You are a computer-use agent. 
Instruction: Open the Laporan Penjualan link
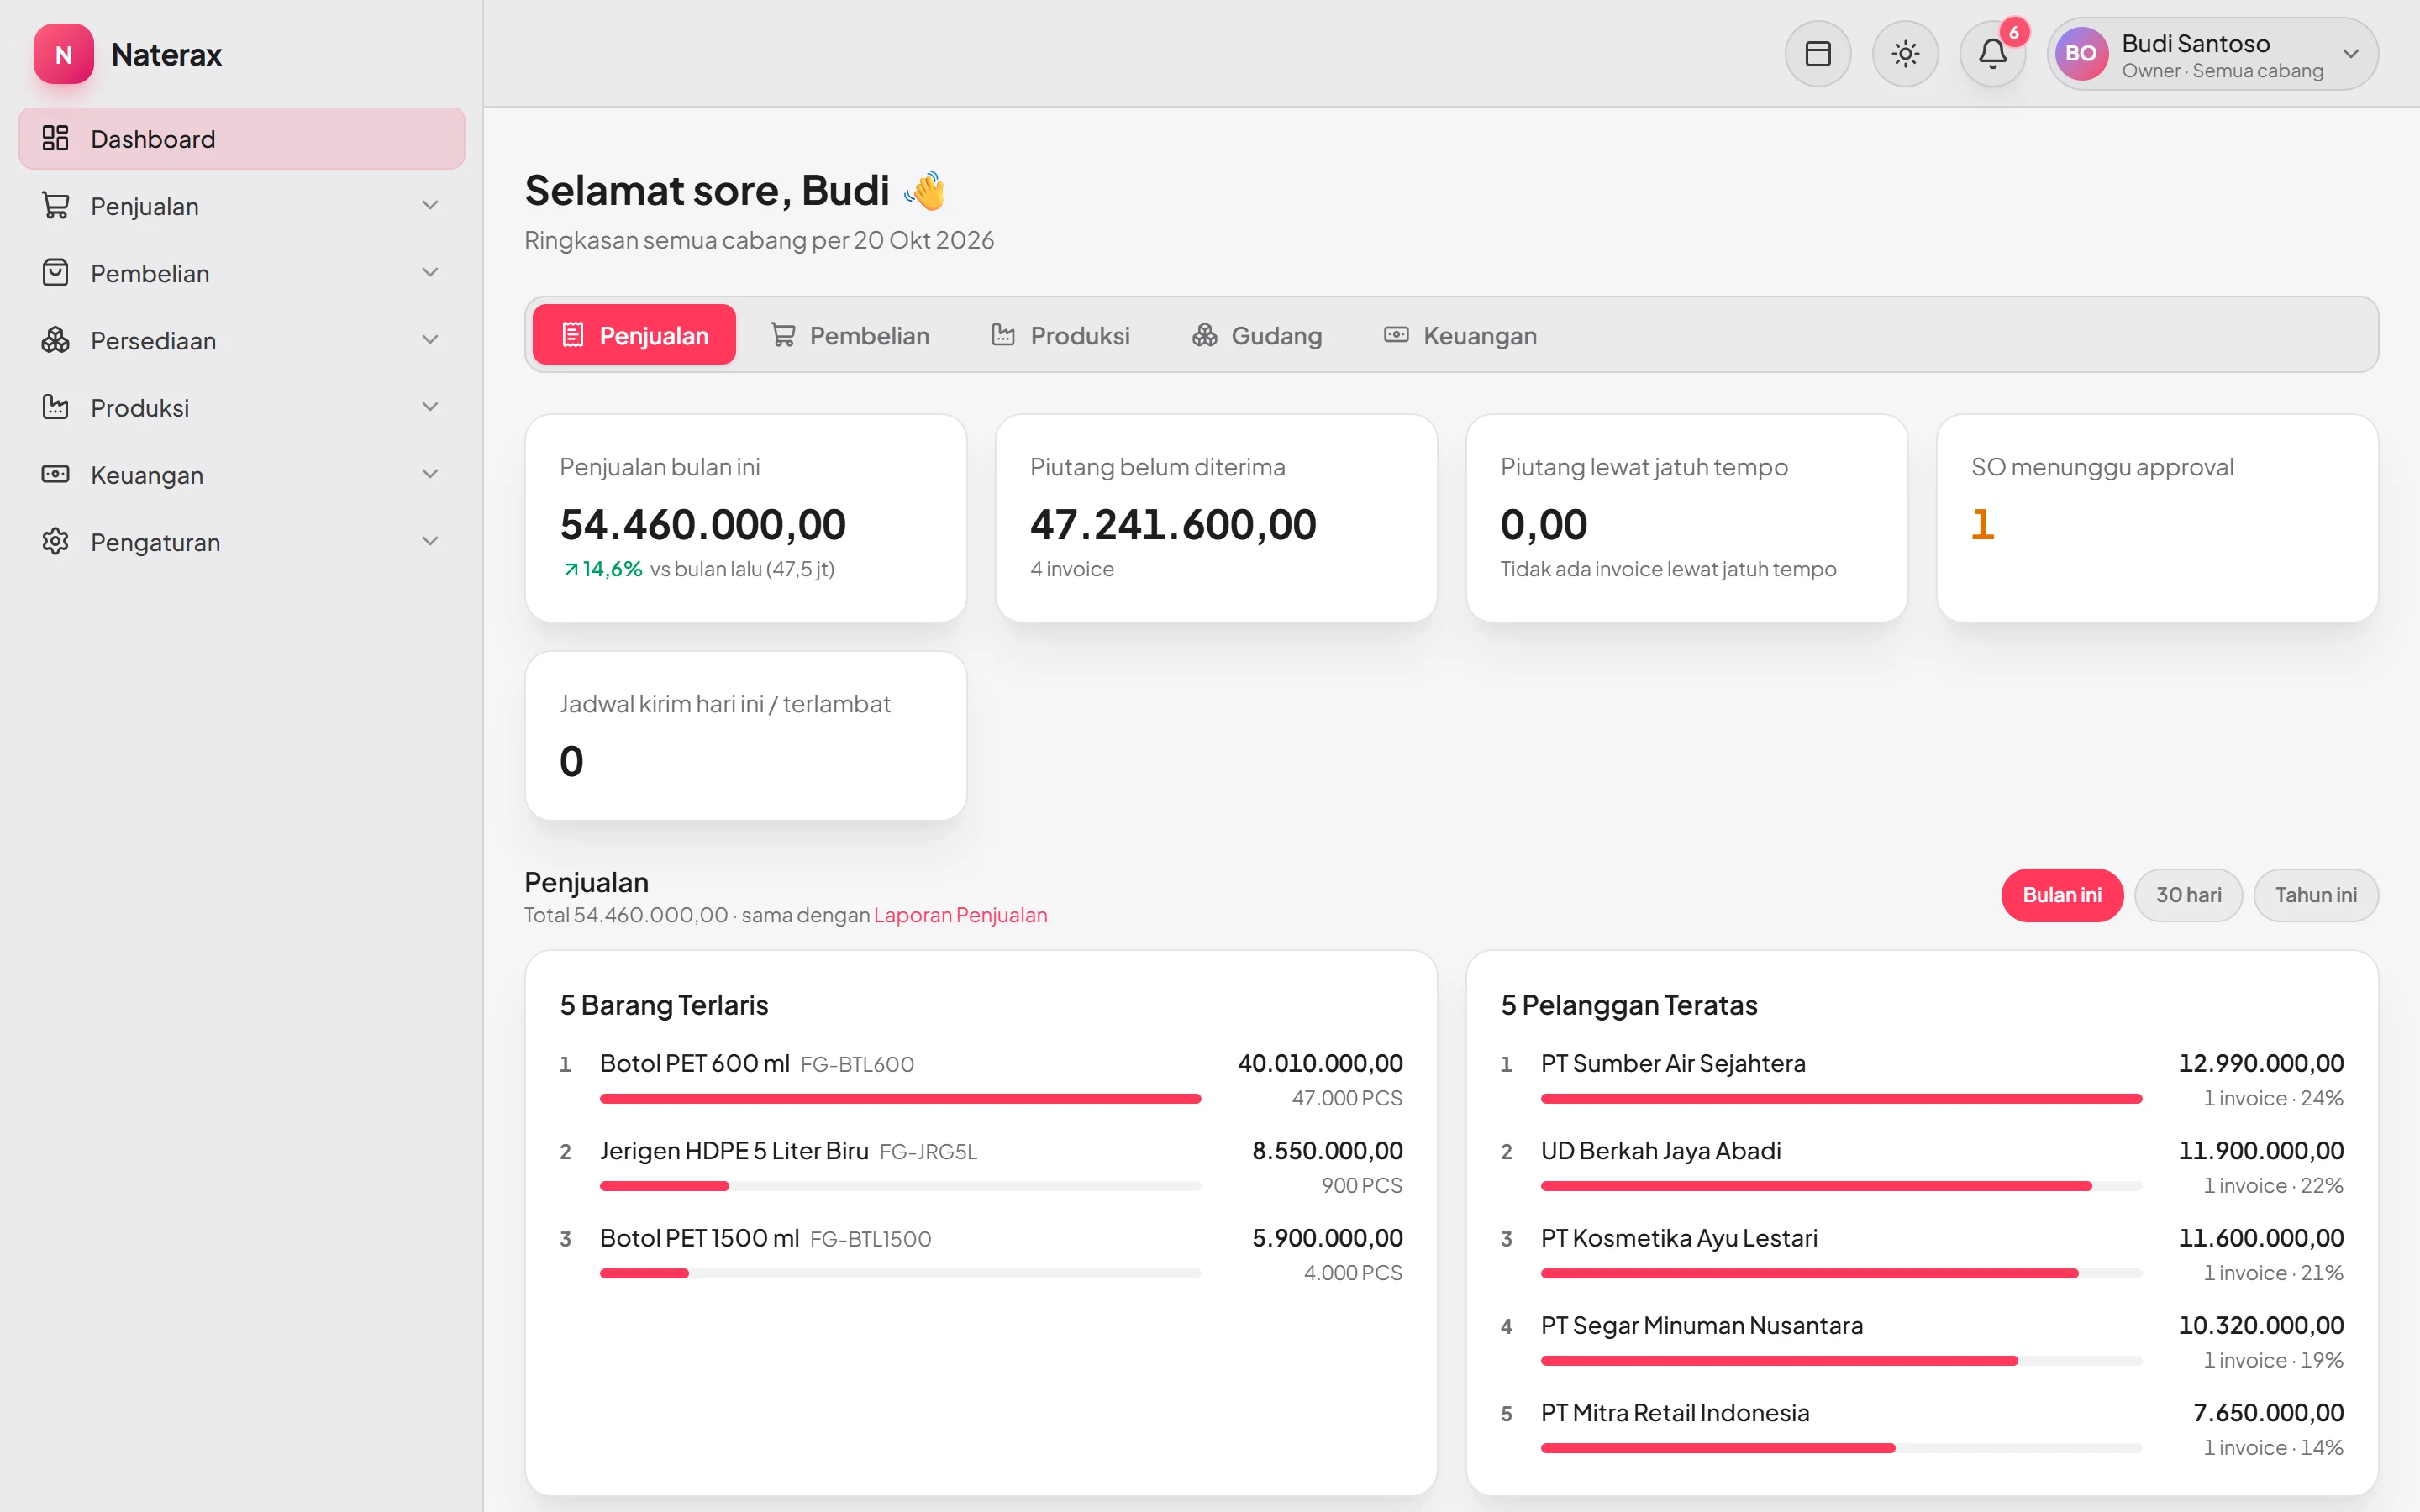960,915
